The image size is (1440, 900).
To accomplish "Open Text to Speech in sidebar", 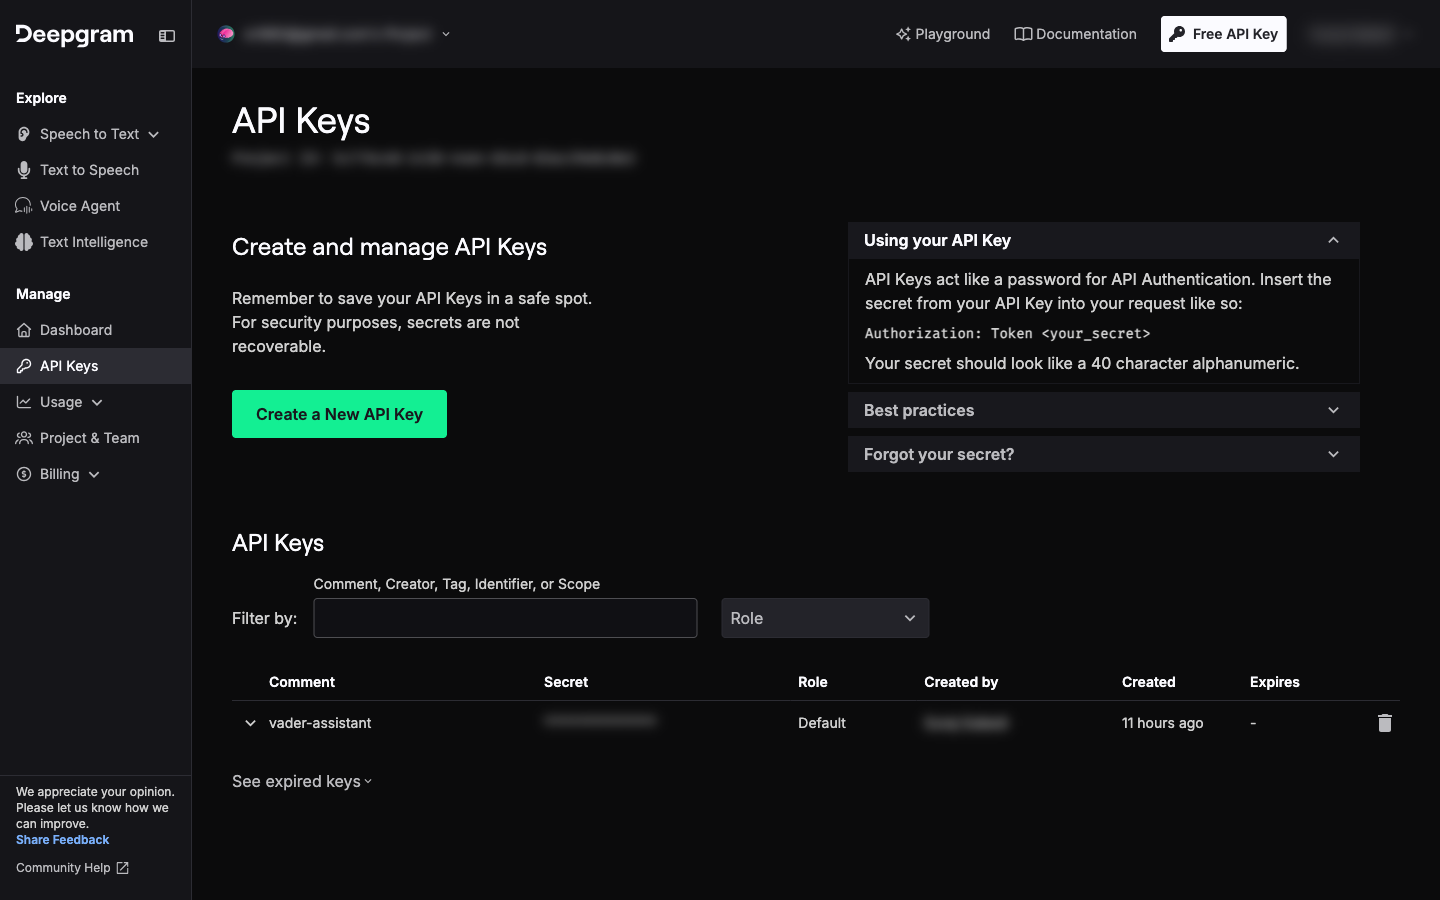I will (89, 170).
